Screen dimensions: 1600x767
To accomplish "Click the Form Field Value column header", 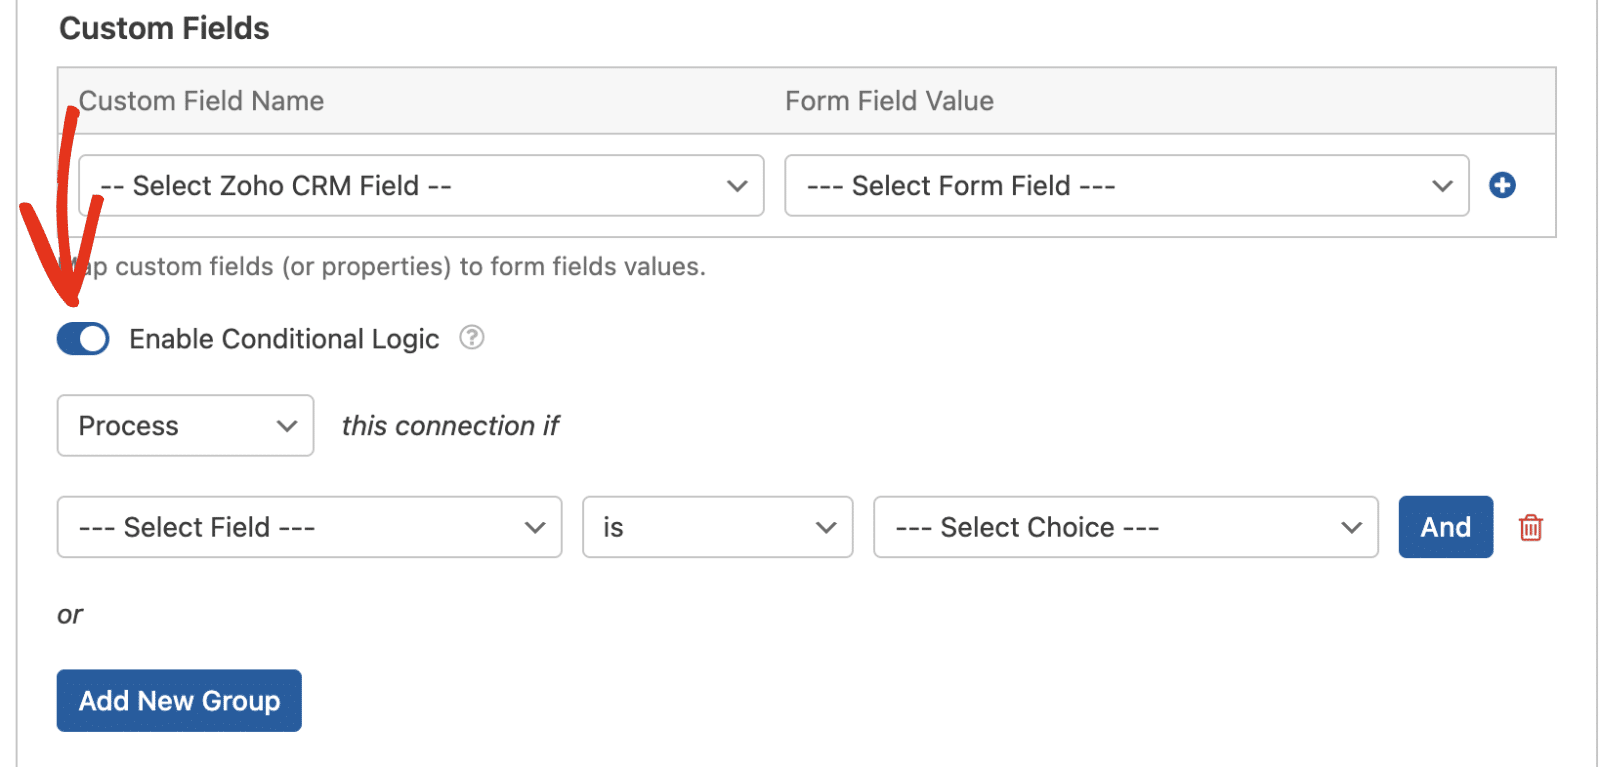I will click(x=889, y=101).
